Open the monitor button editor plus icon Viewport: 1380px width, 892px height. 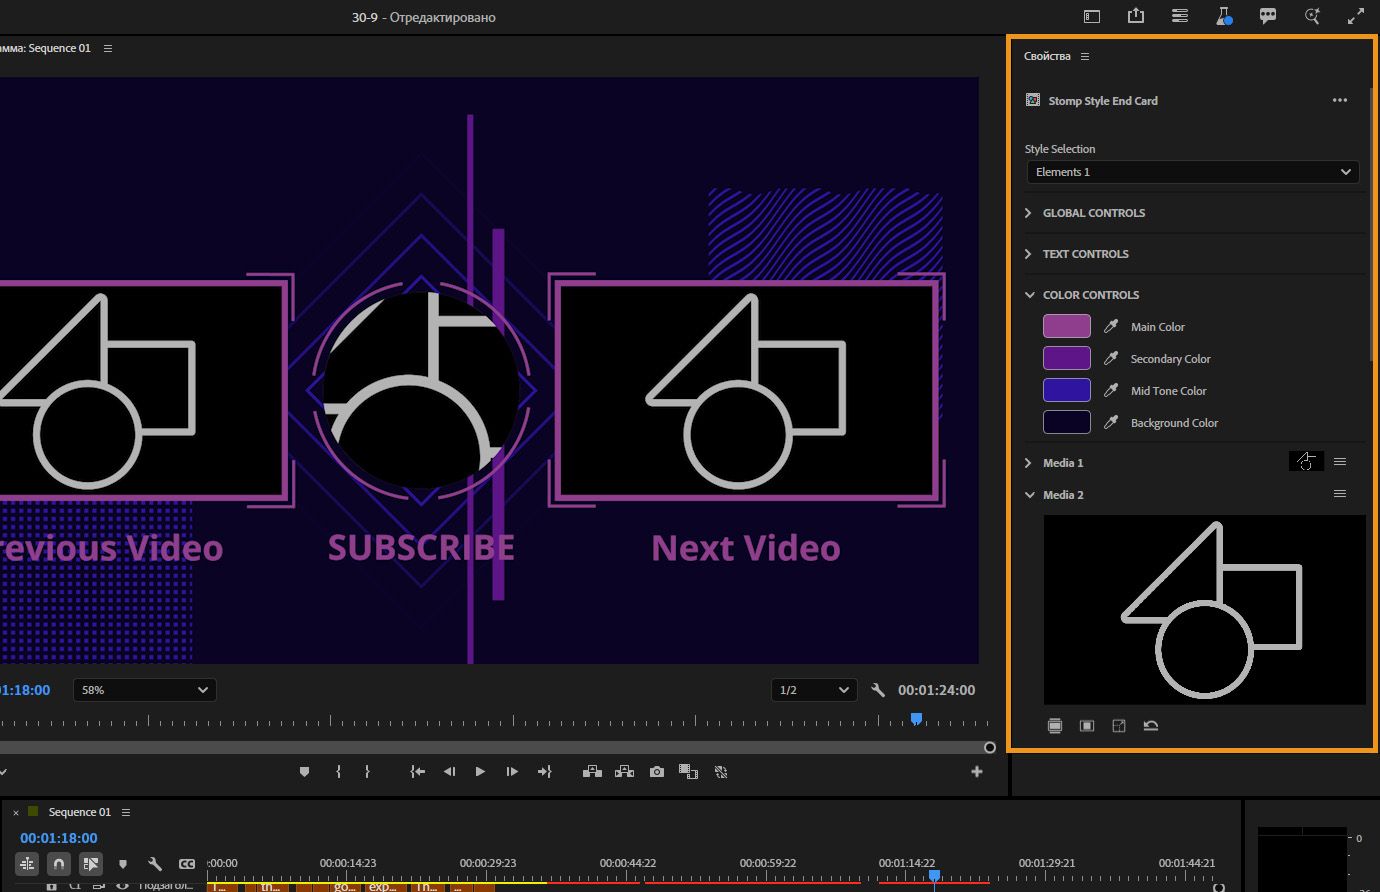[x=976, y=772]
